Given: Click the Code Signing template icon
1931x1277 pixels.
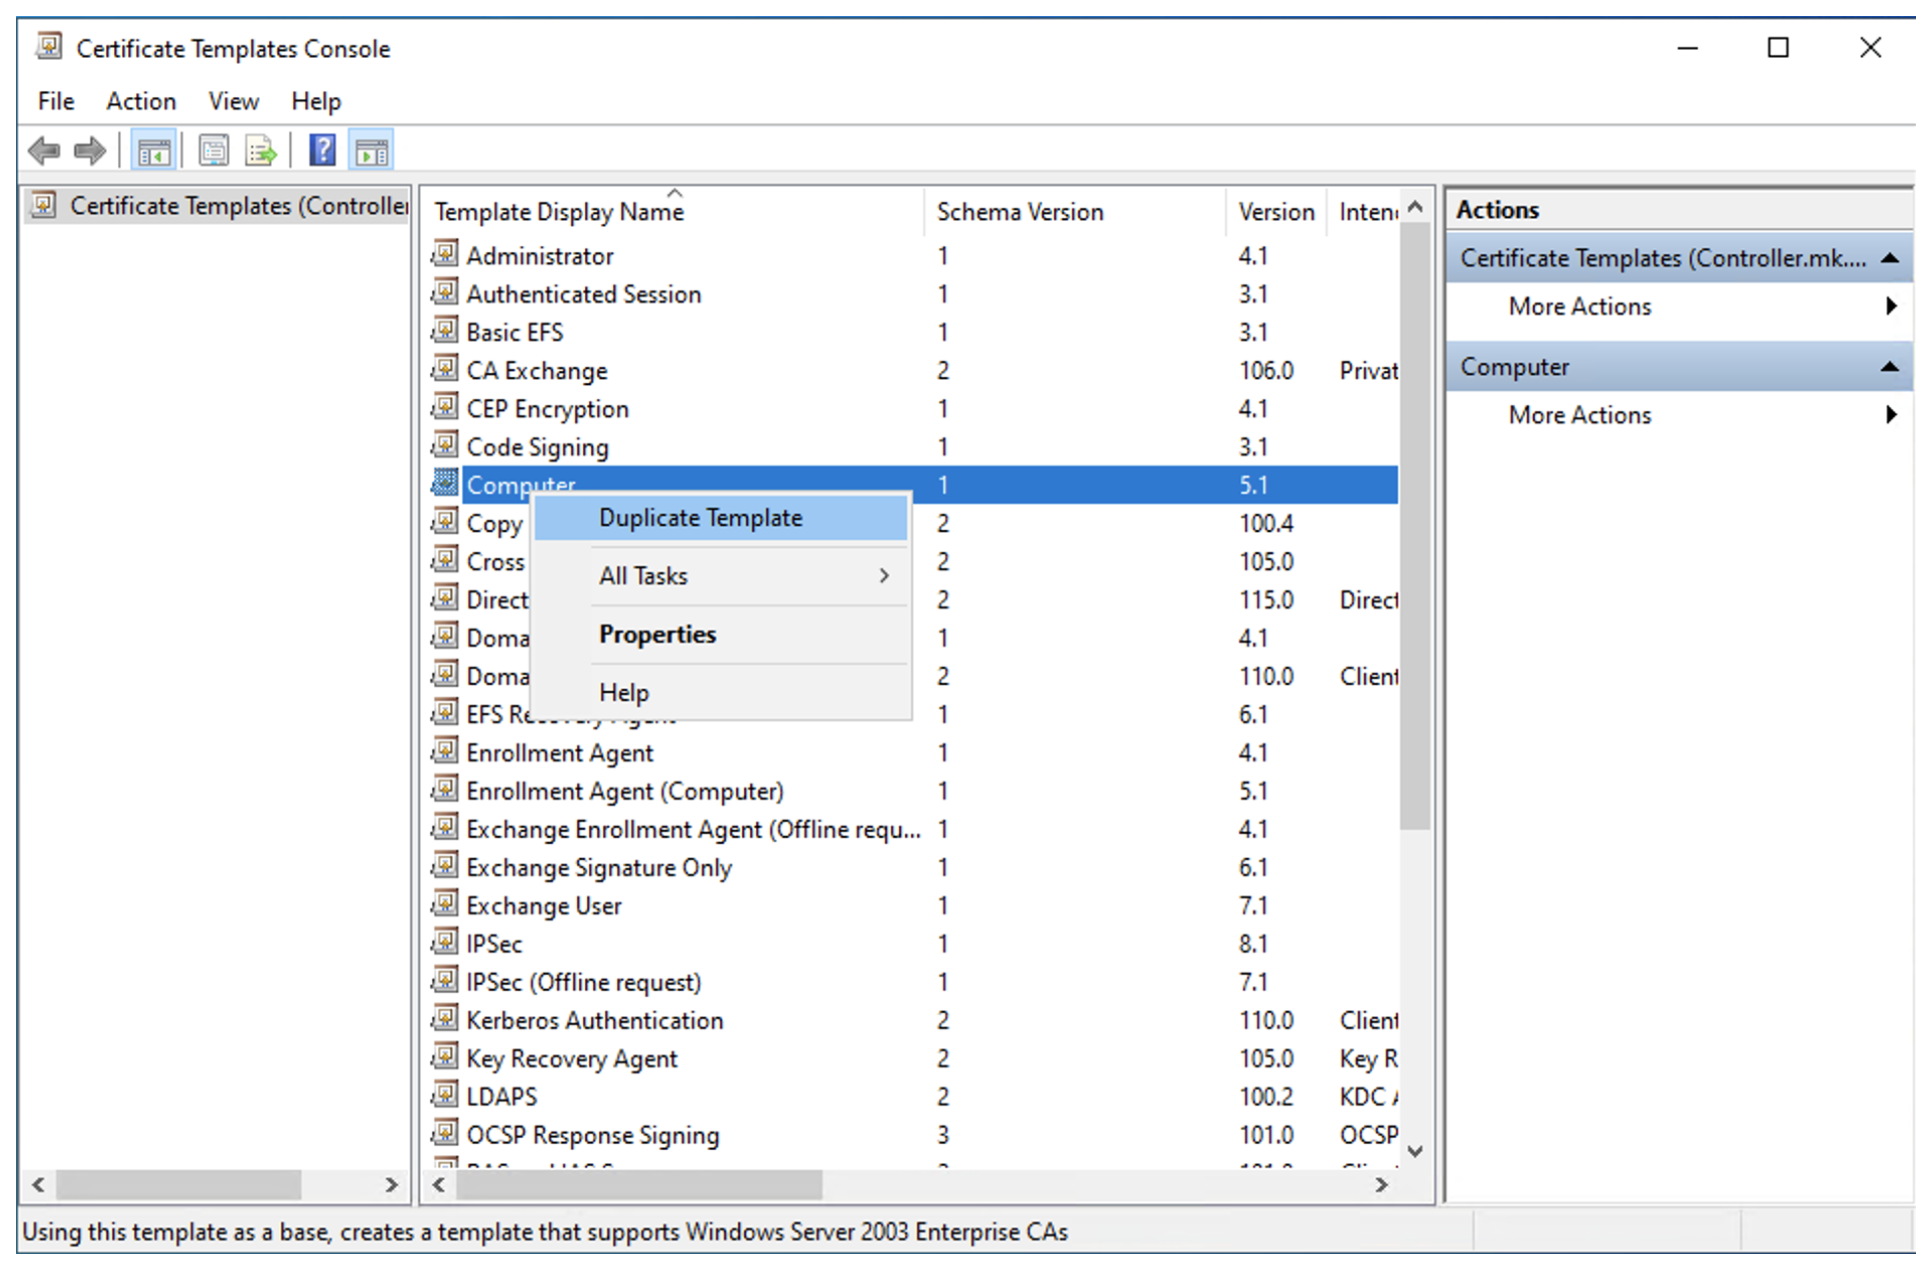Looking at the screenshot, I should tap(445, 445).
